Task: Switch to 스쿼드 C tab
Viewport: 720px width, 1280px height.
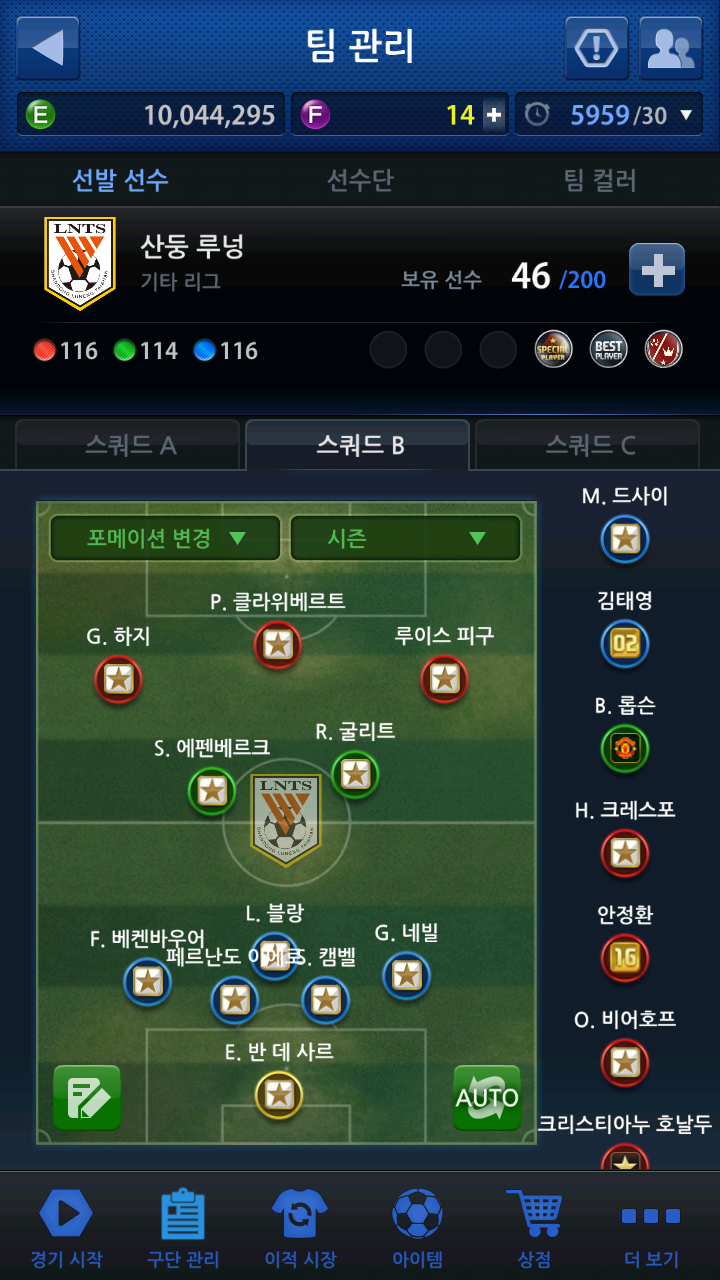Action: coord(588,444)
